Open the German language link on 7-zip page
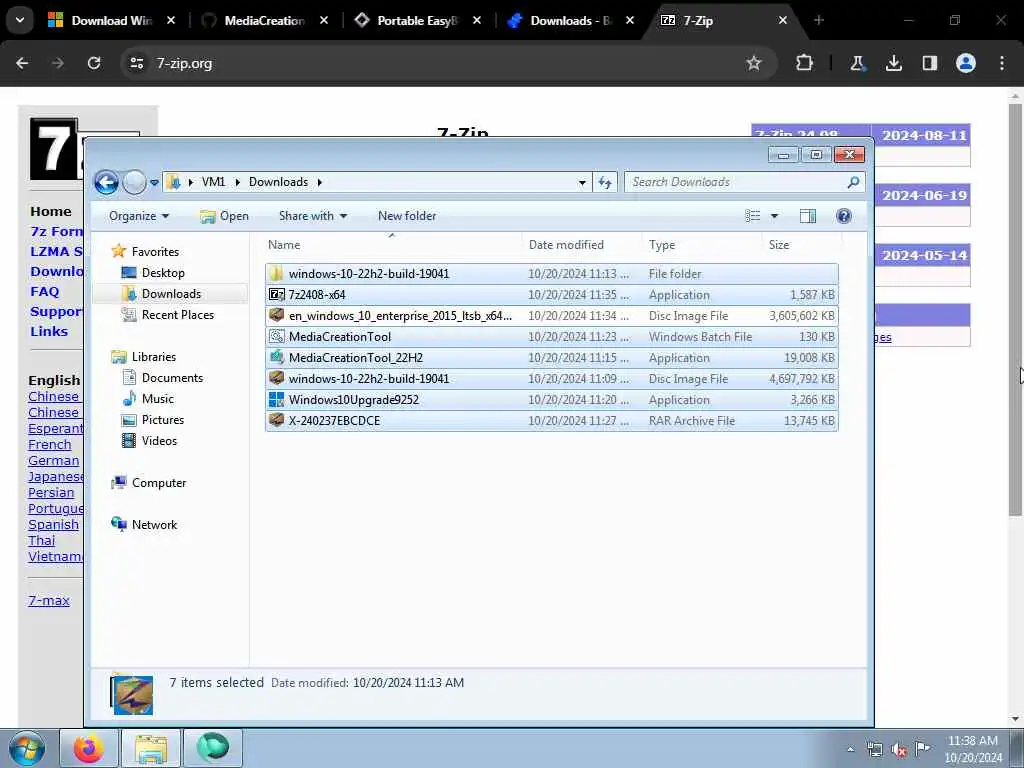Screen dimensions: 1024x768 54,460
